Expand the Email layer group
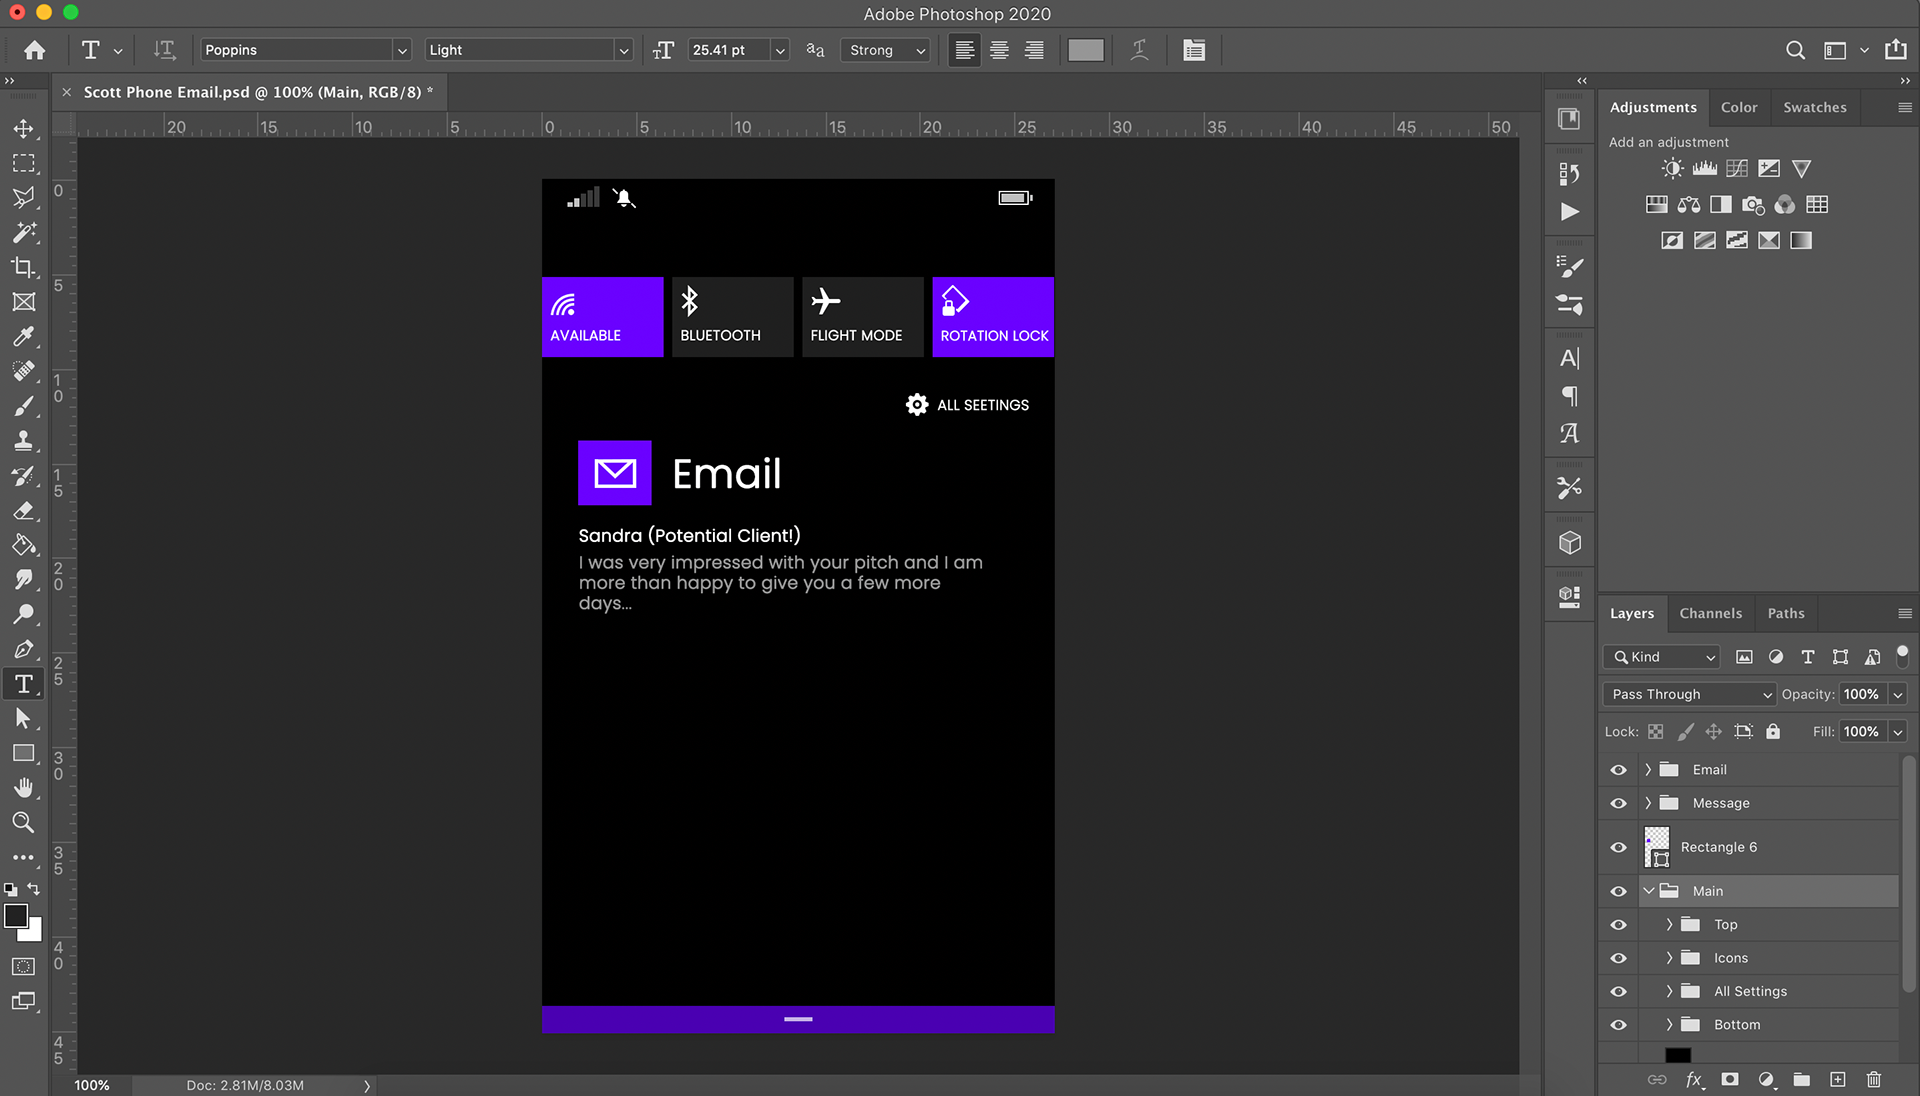Viewport: 1920px width, 1096px height. [x=1648, y=770]
